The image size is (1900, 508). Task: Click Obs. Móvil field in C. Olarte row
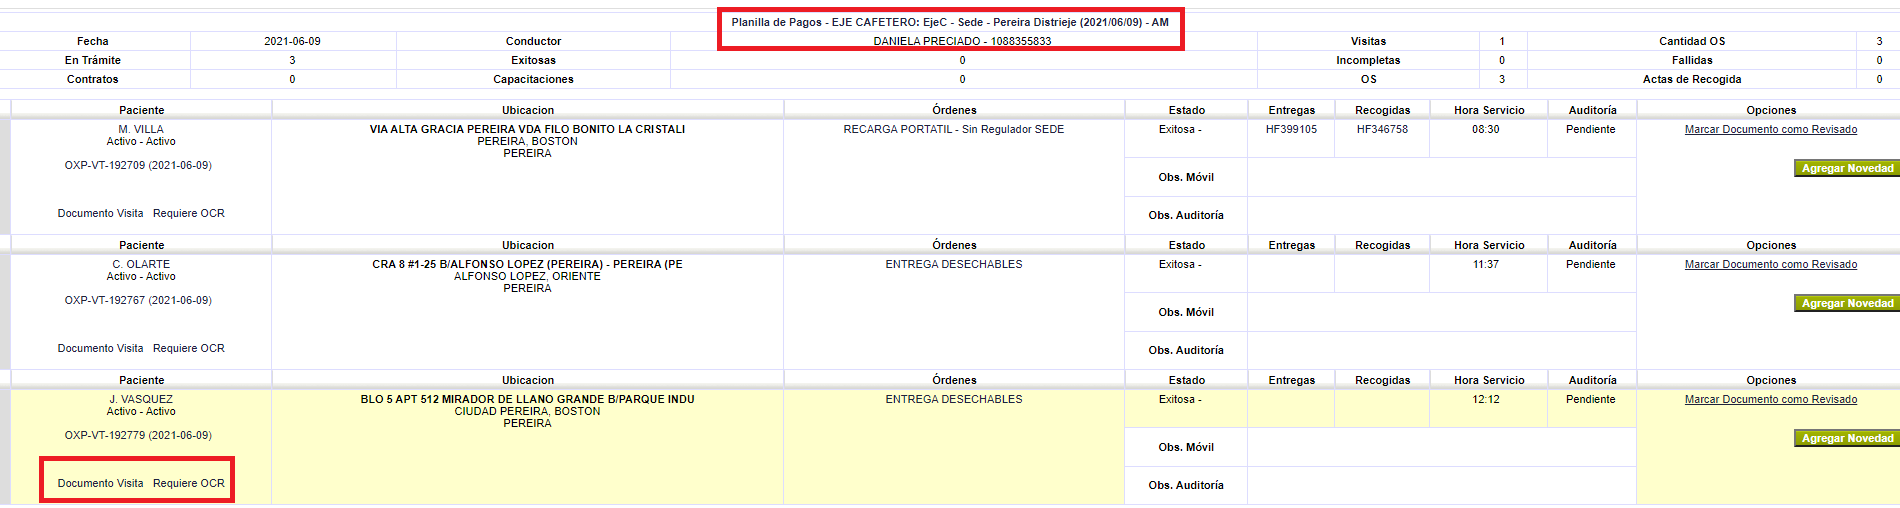click(x=1441, y=313)
